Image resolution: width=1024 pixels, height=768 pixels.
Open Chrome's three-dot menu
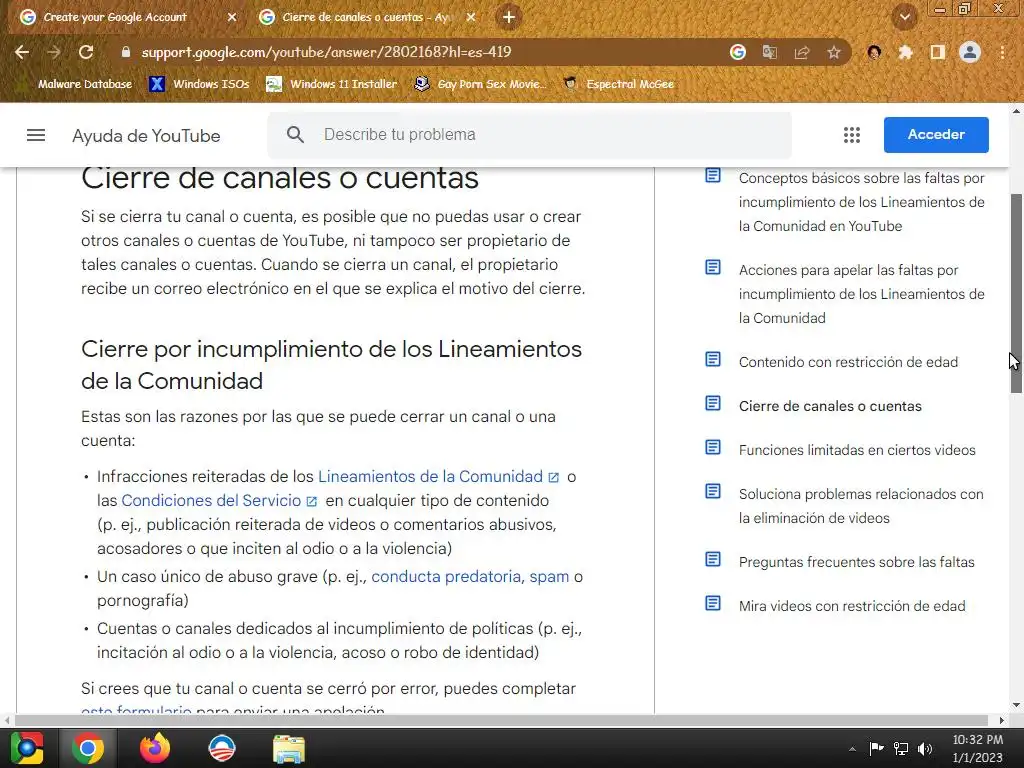point(1002,52)
